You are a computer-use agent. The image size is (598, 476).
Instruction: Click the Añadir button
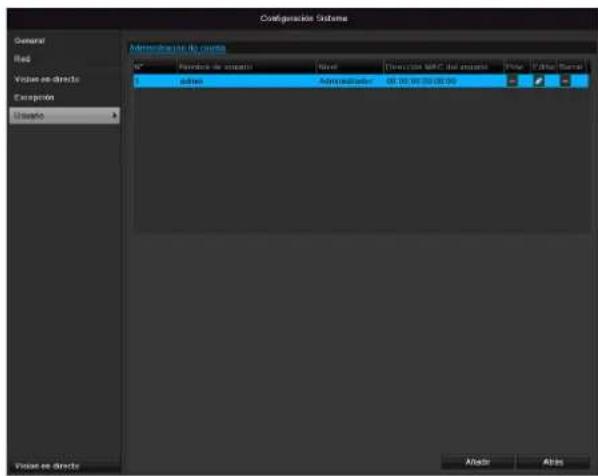(x=477, y=462)
